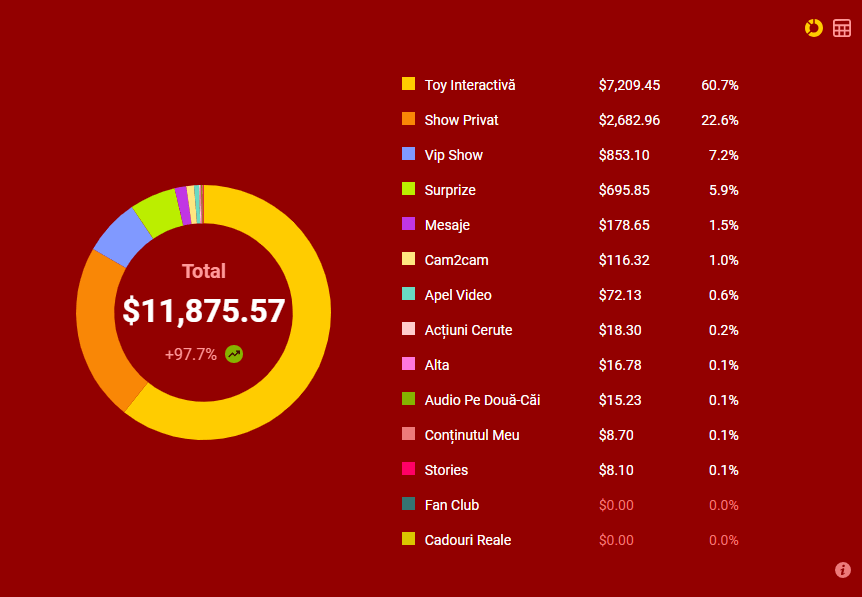This screenshot has height=597, width=862.
Task: Click the Stories legend label
Action: pyautogui.click(x=446, y=470)
